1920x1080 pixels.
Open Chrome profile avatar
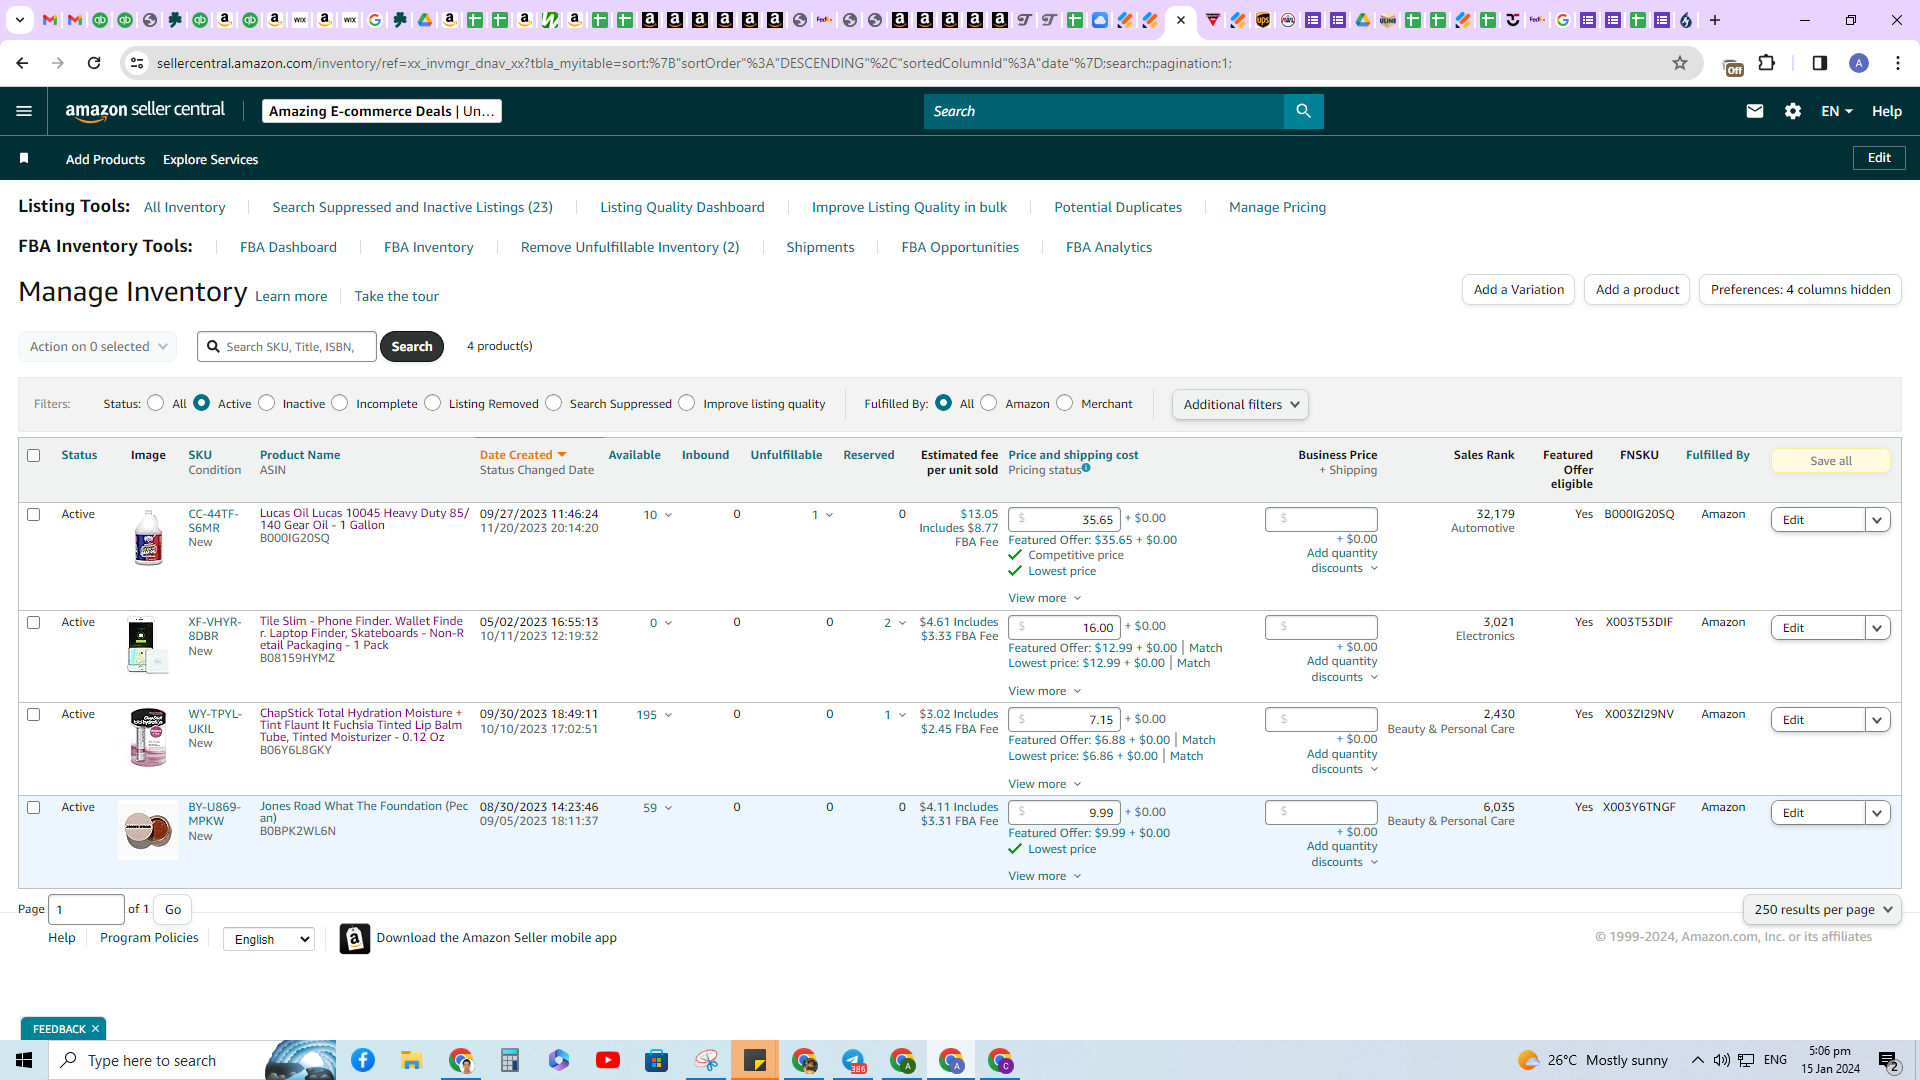(1859, 63)
